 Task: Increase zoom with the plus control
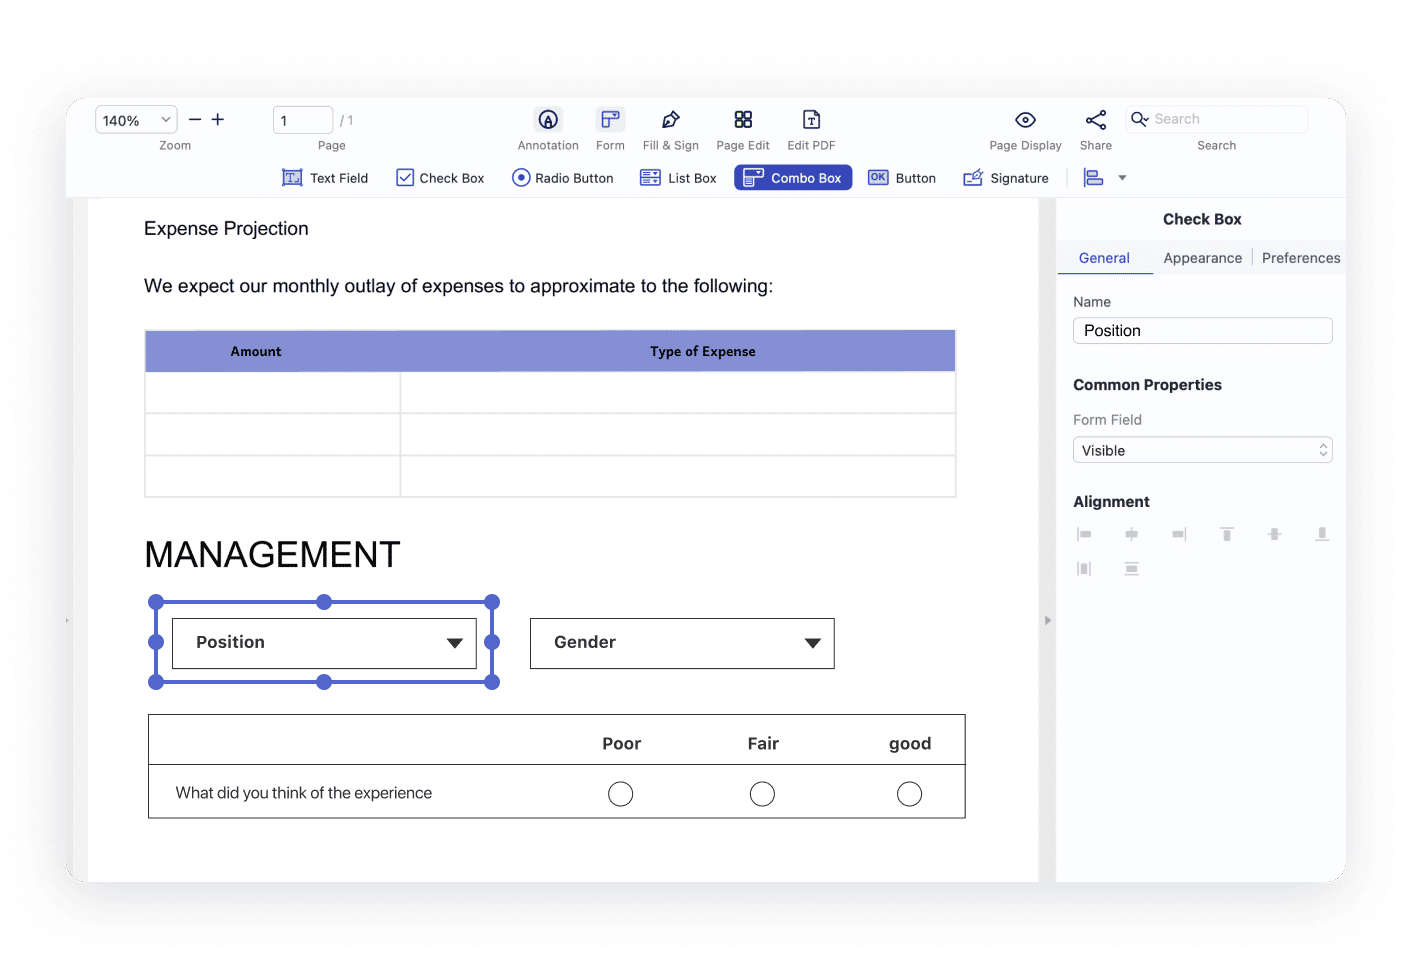pyautogui.click(x=218, y=119)
